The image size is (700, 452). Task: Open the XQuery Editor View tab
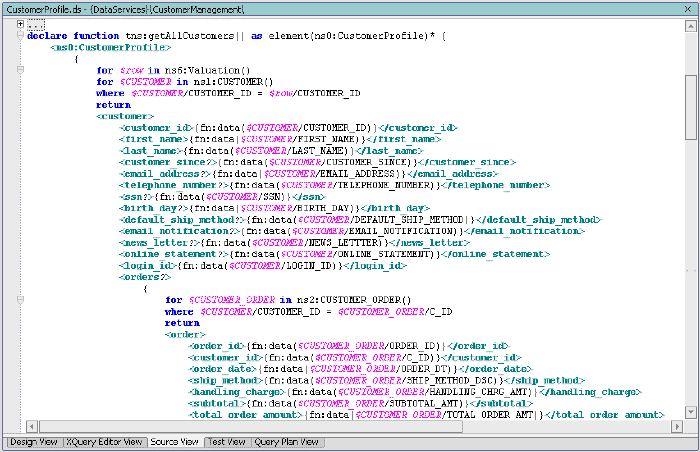click(104, 442)
